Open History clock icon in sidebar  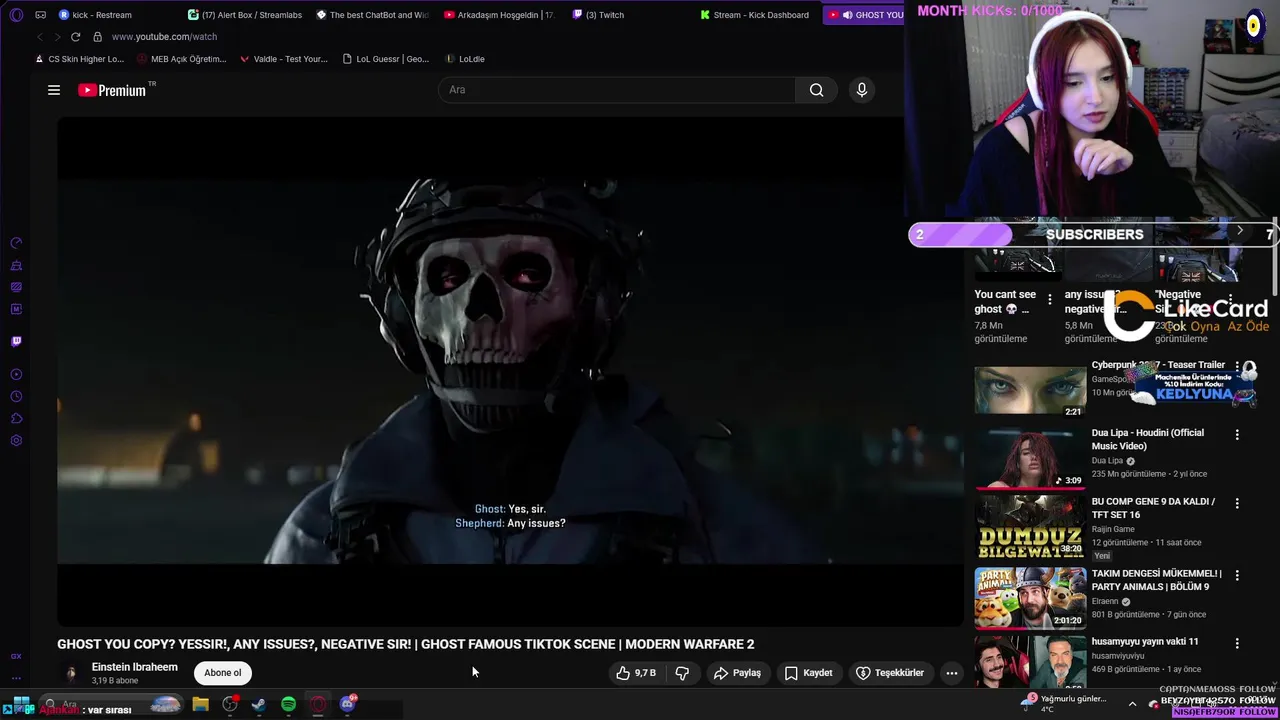tap(16, 396)
